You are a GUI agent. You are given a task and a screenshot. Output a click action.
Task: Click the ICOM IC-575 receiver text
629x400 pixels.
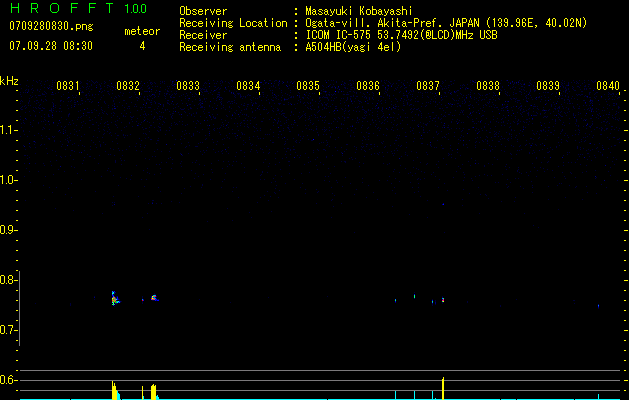pyautogui.click(x=401, y=35)
